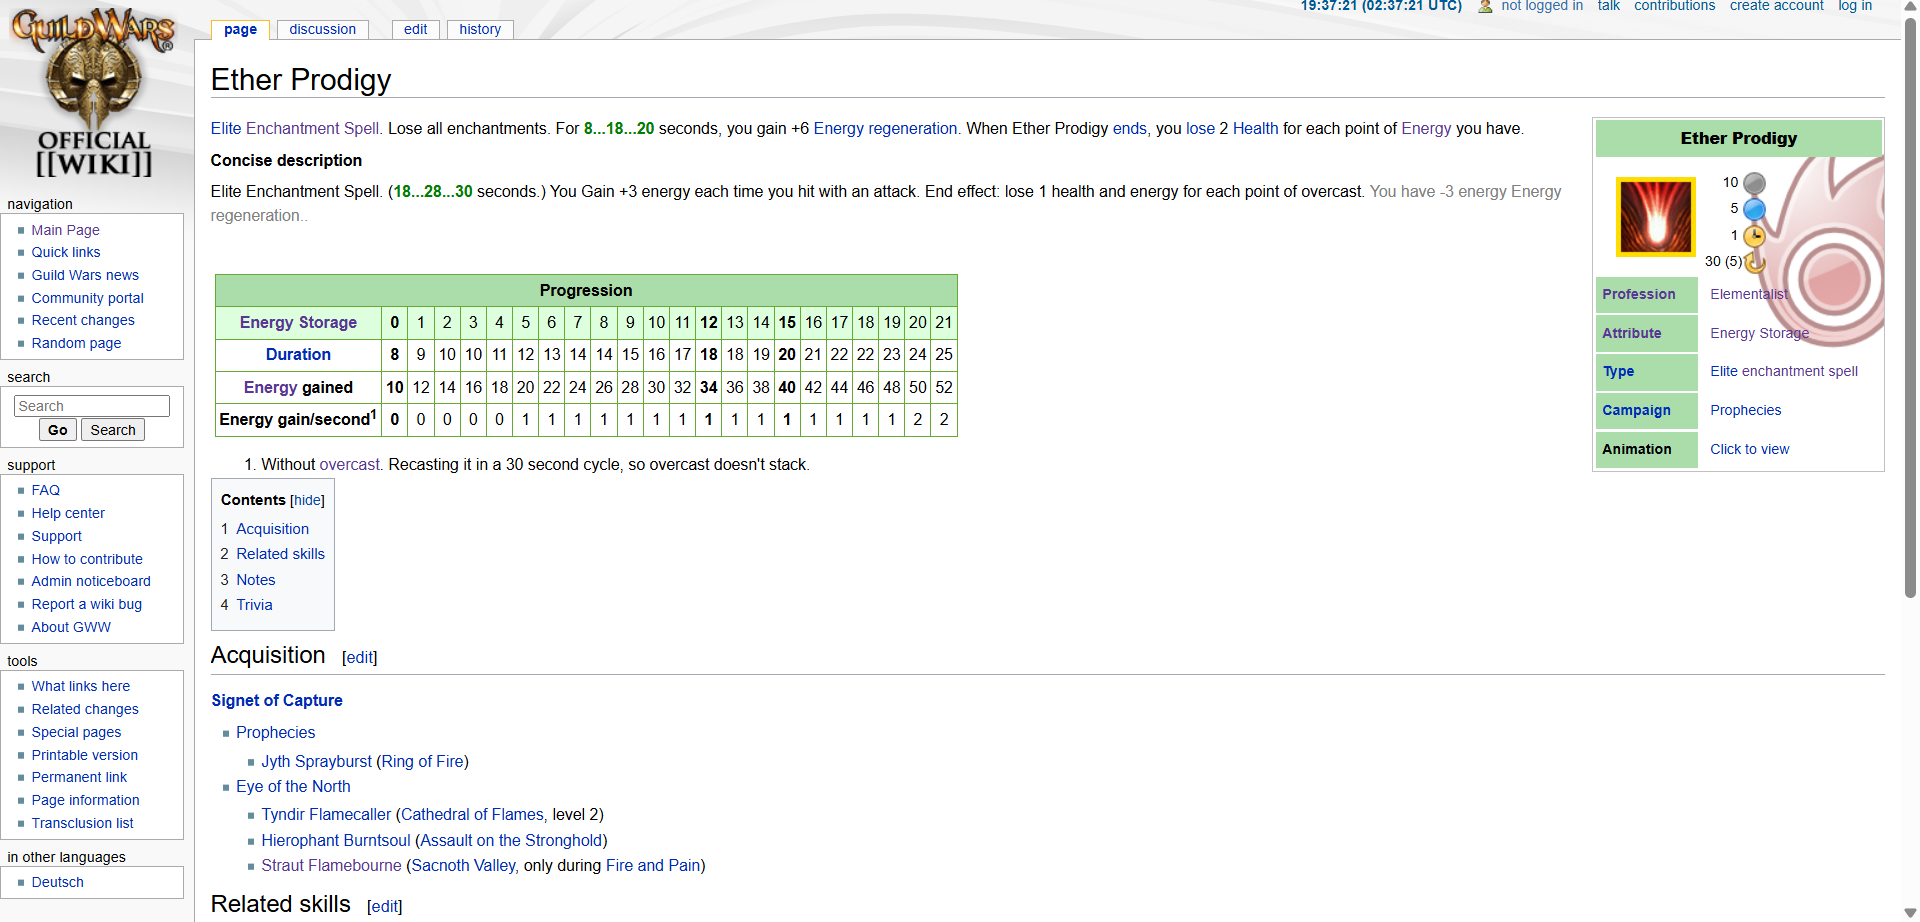Image resolution: width=1920 pixels, height=922 pixels.
Task: Open Elite enchantment spell type link
Action: [x=1784, y=371]
